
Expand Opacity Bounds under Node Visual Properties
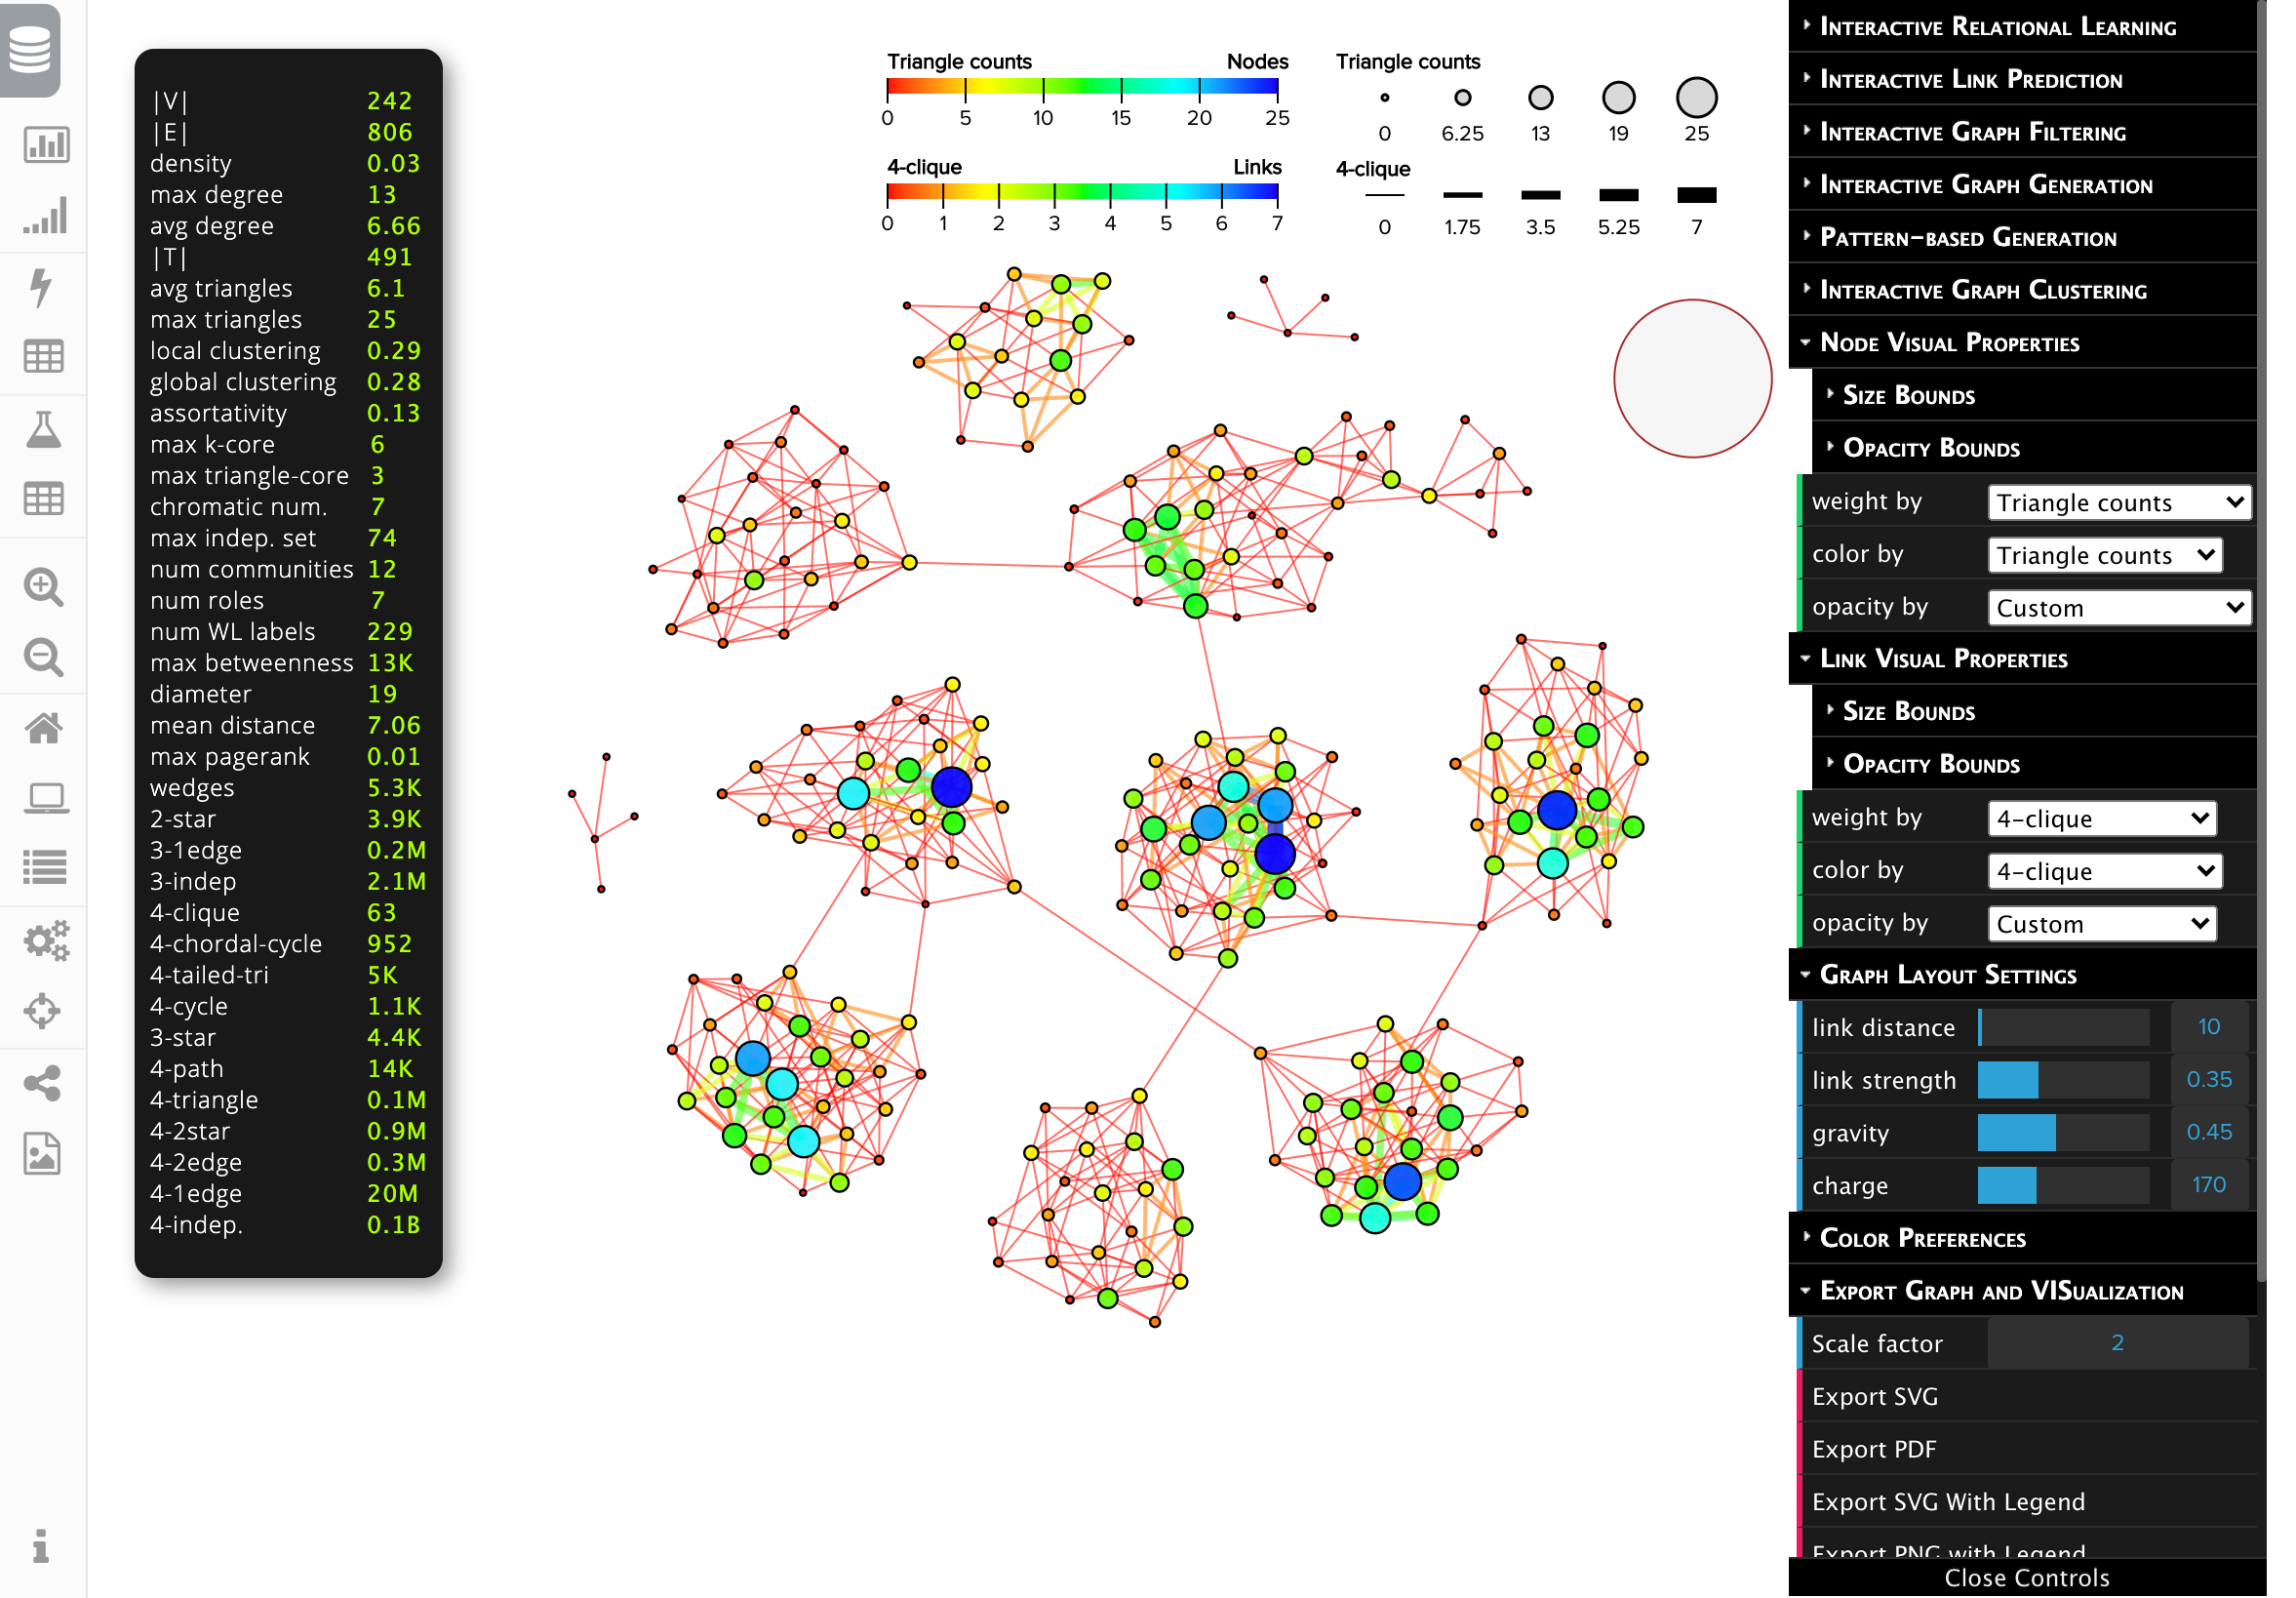(2035, 448)
